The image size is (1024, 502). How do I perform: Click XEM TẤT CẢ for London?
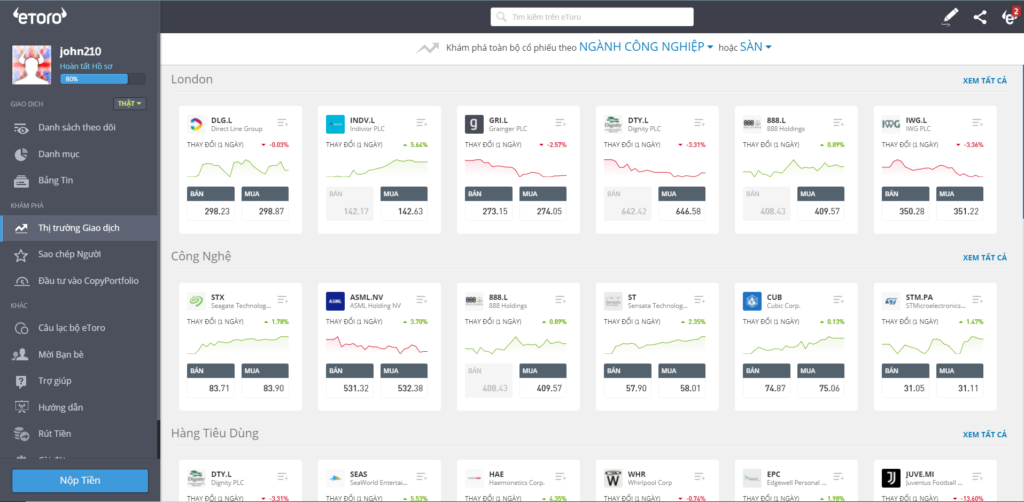985,80
